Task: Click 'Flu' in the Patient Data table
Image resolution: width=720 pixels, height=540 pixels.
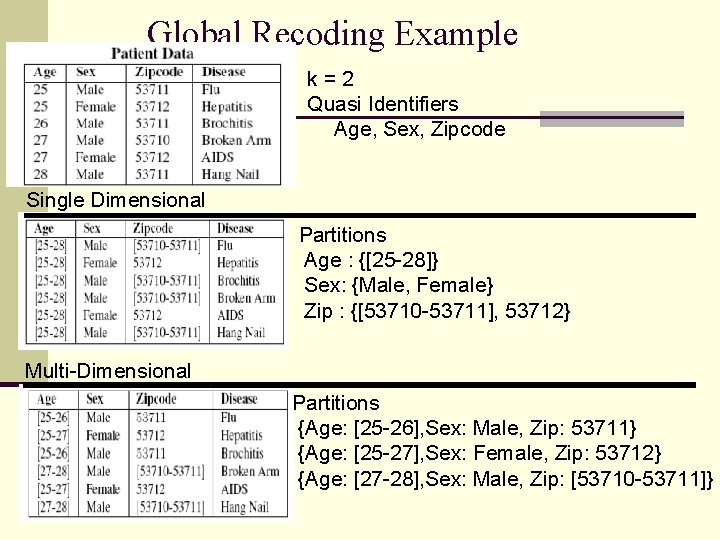Action: click(211, 90)
